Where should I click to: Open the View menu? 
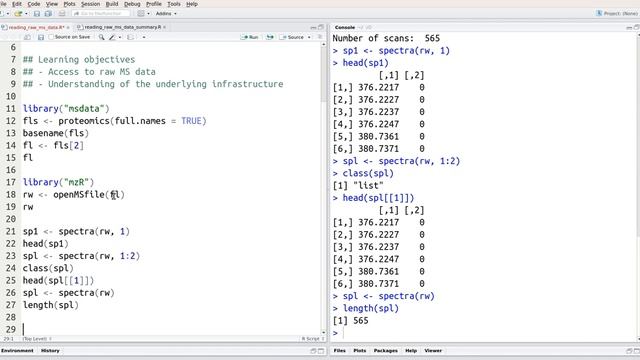pos(51,4)
